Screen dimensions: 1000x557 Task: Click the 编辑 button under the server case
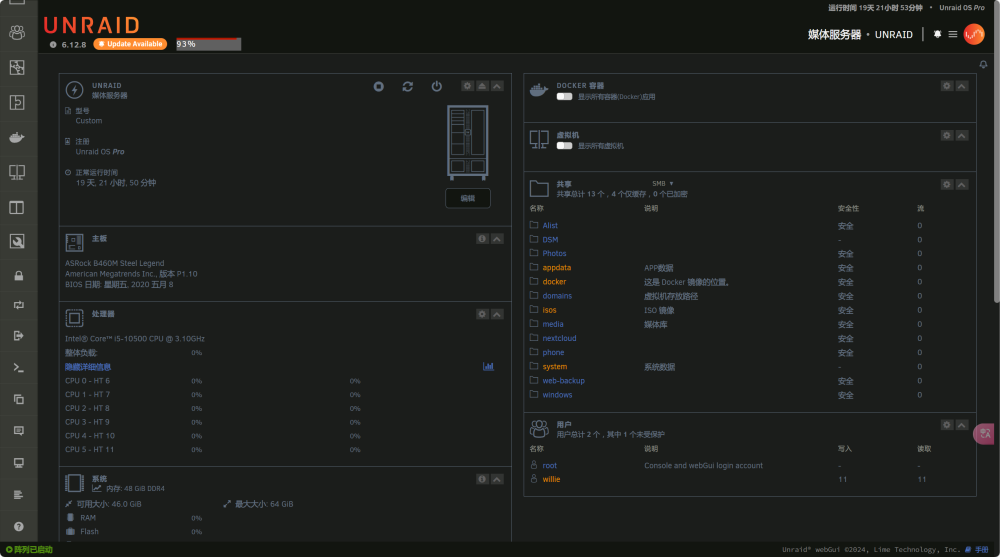pyautogui.click(x=467, y=198)
